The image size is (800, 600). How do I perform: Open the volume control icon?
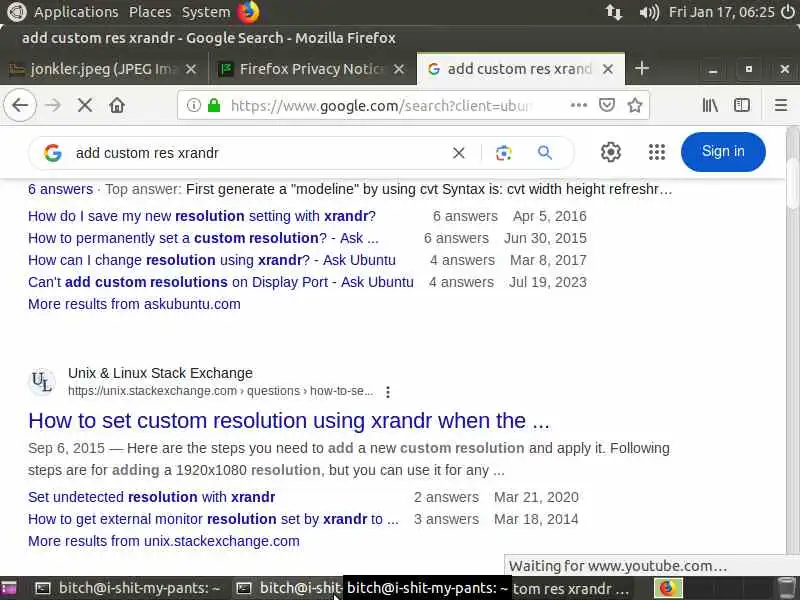[x=649, y=12]
